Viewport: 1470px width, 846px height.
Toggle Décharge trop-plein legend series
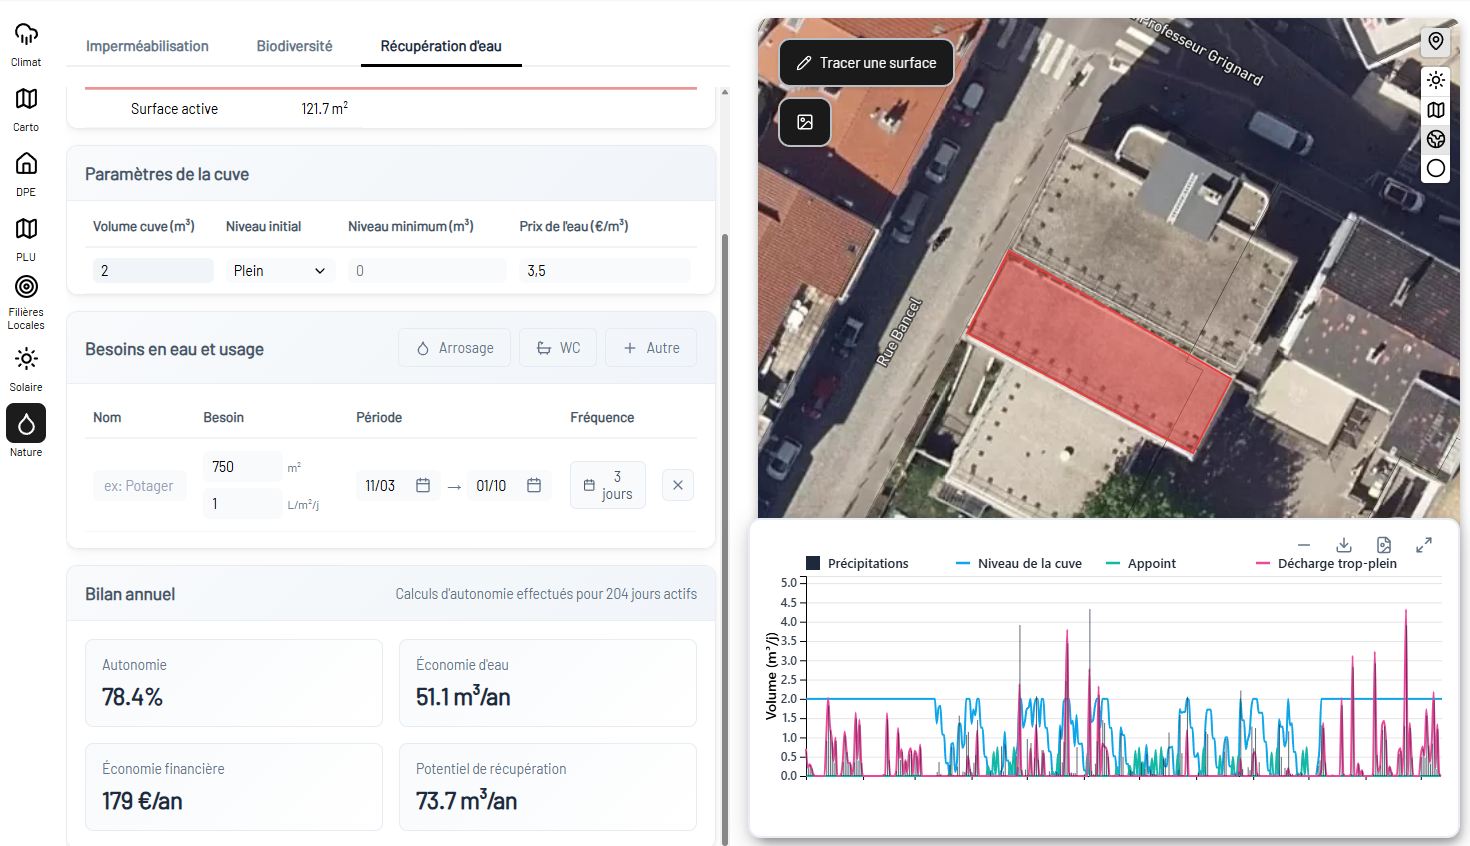pos(1326,564)
